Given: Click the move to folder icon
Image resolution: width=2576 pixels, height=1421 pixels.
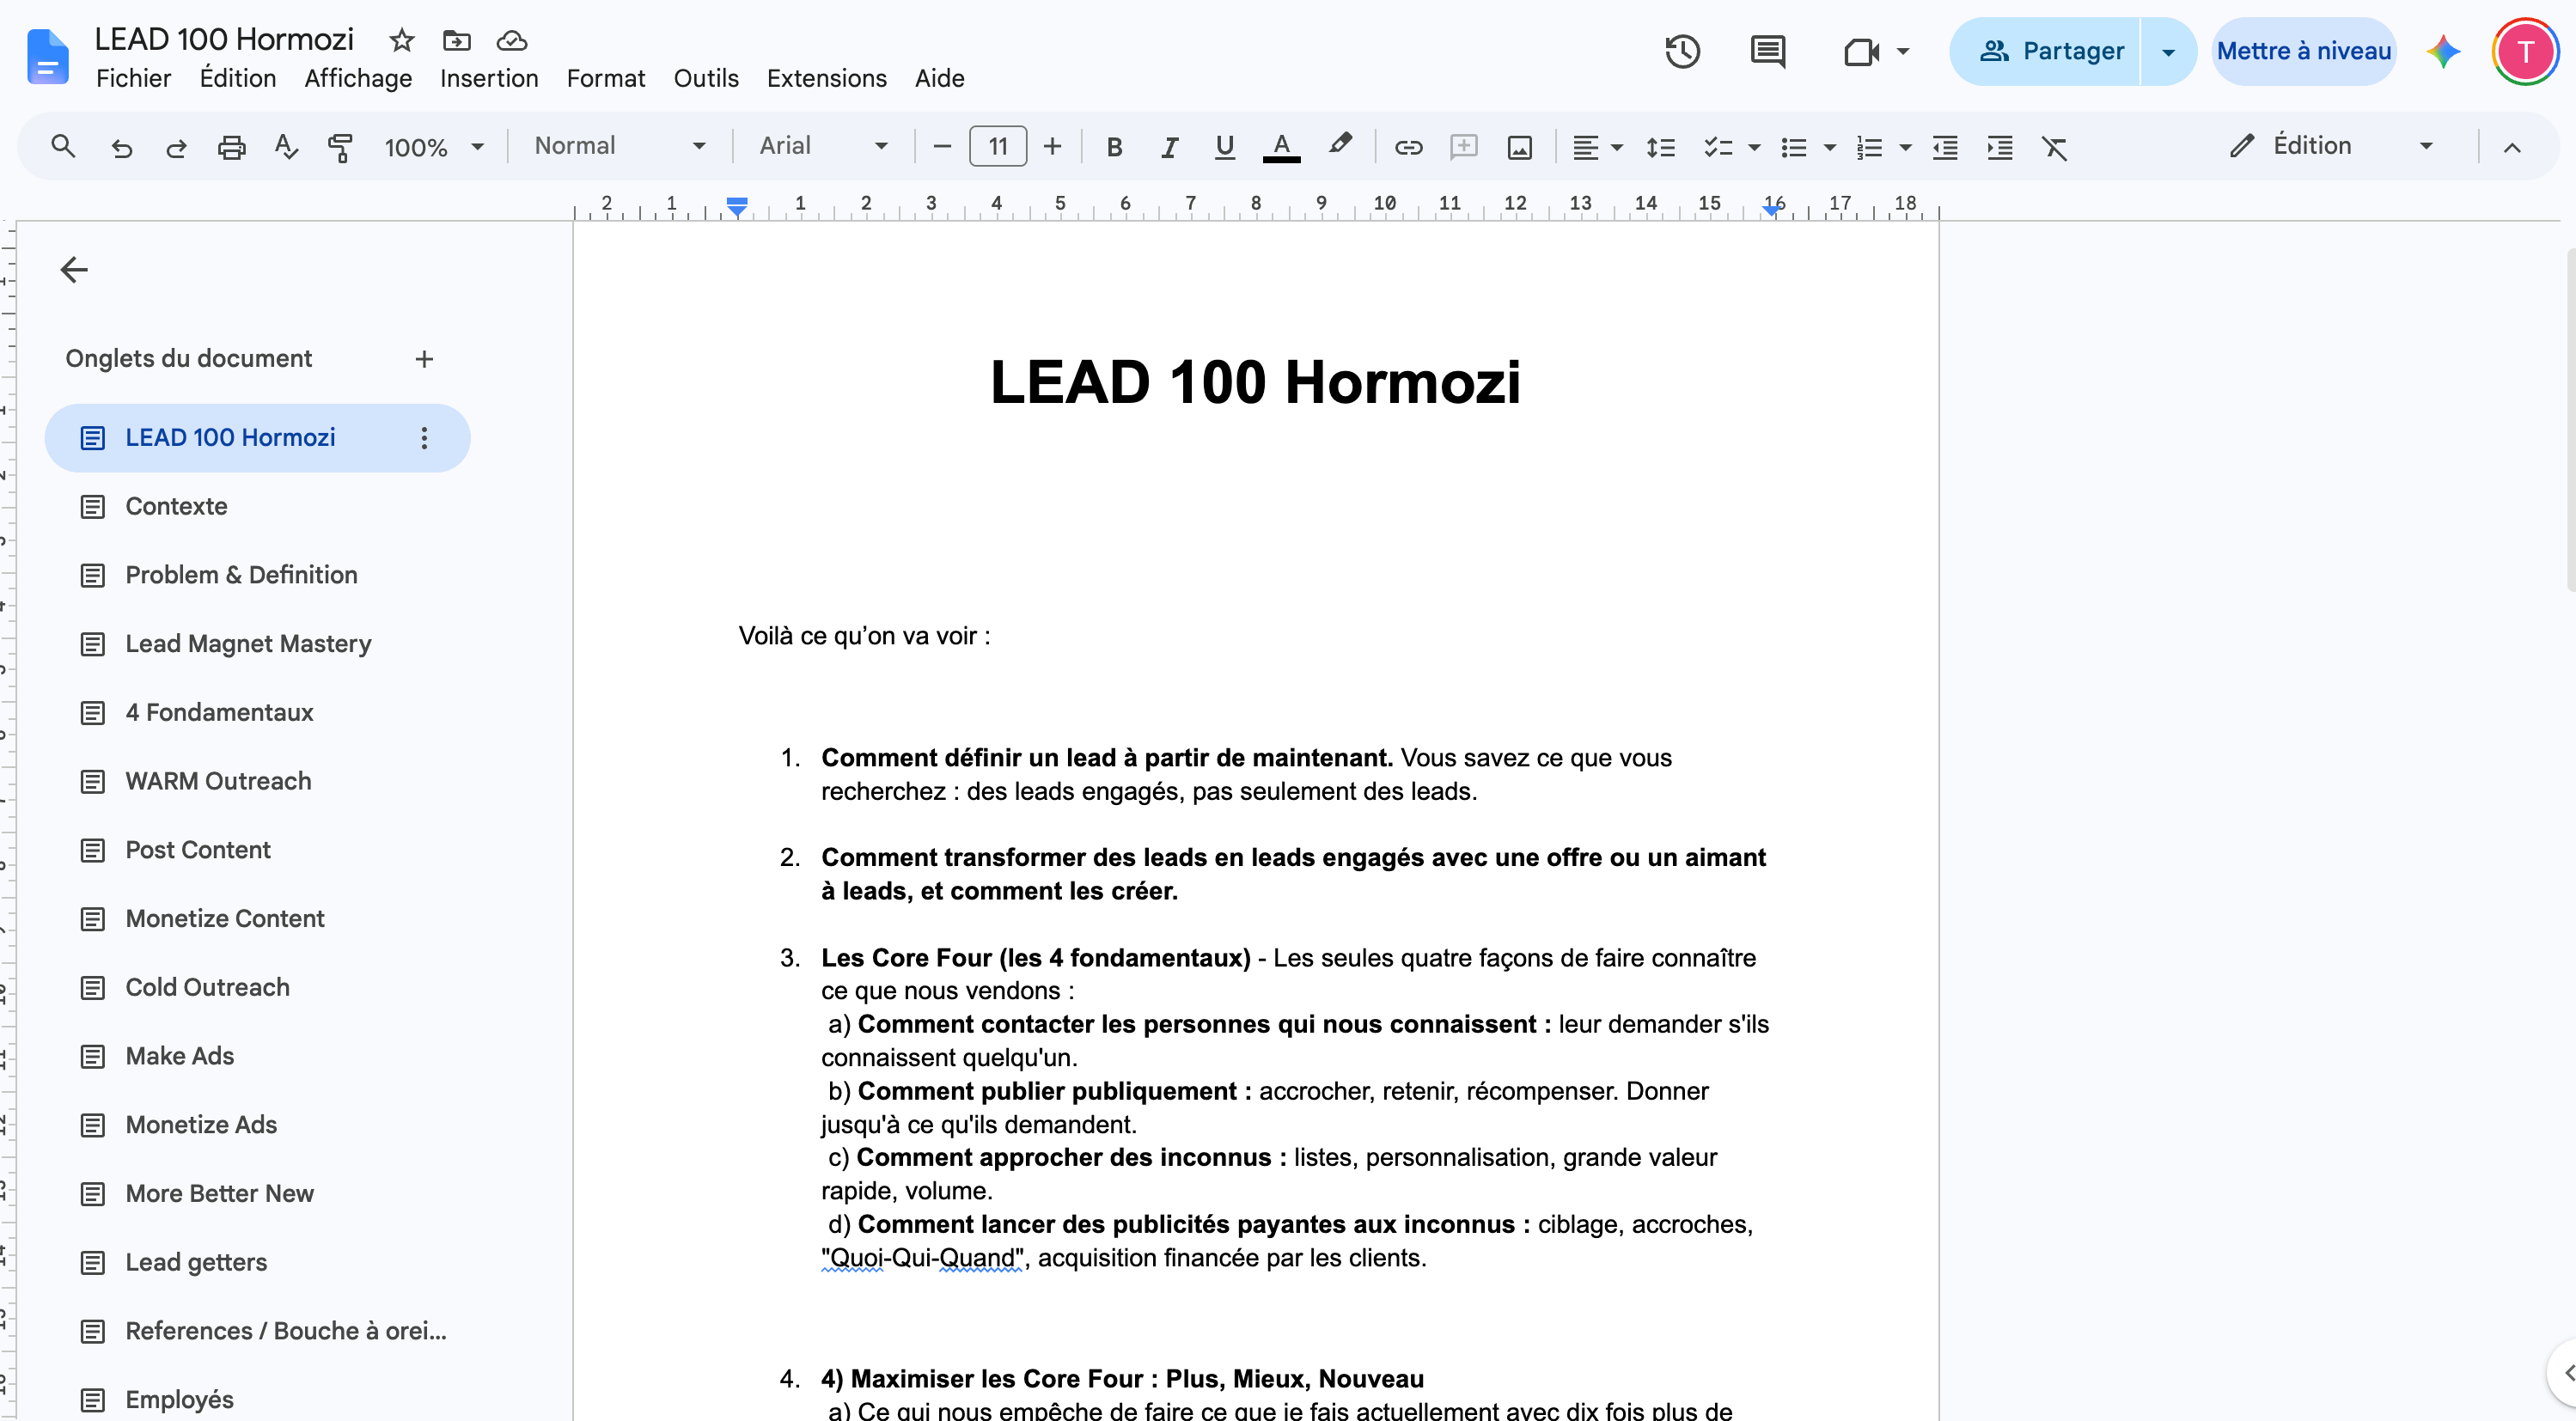Looking at the screenshot, I should 456,40.
